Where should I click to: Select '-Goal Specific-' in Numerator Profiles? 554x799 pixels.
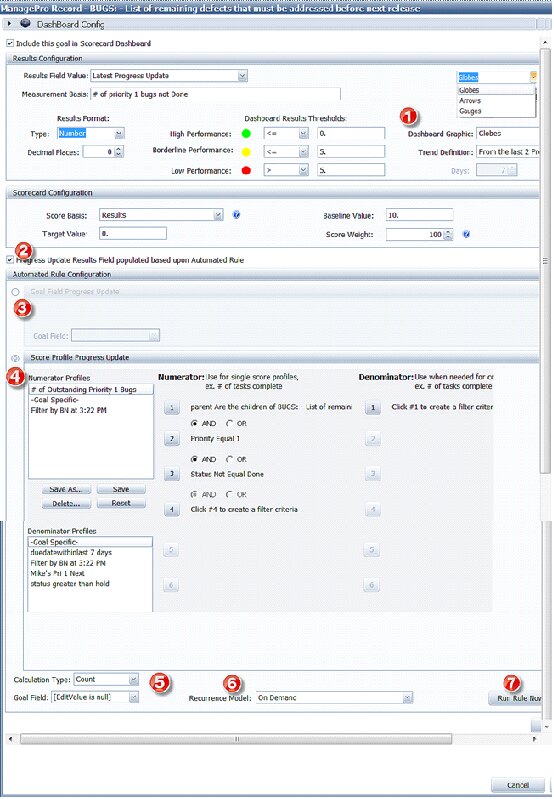(91, 400)
